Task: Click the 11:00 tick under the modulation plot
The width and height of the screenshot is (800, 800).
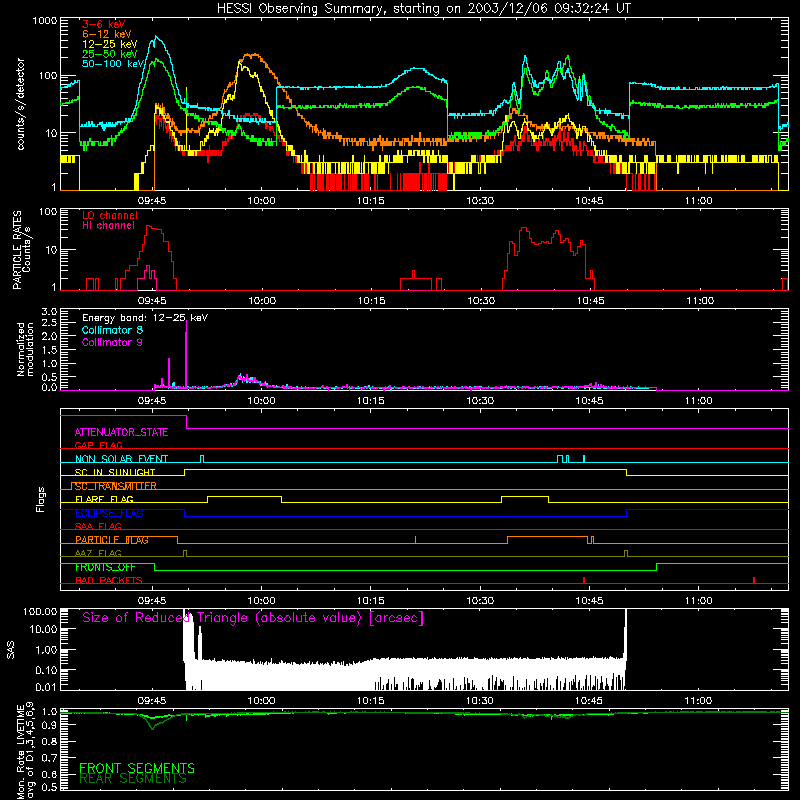Action: click(698, 401)
